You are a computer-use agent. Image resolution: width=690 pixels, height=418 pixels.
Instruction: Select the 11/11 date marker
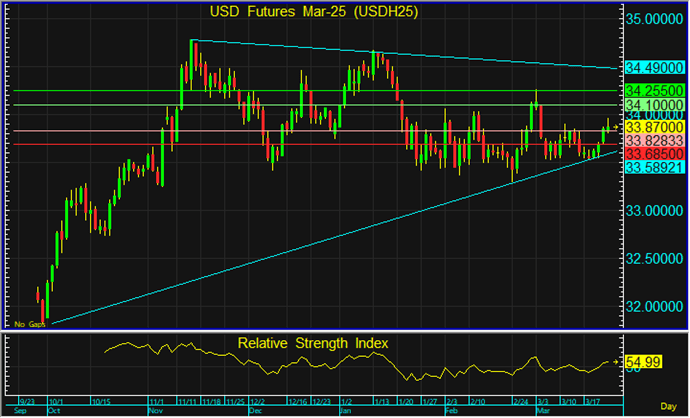187,400
